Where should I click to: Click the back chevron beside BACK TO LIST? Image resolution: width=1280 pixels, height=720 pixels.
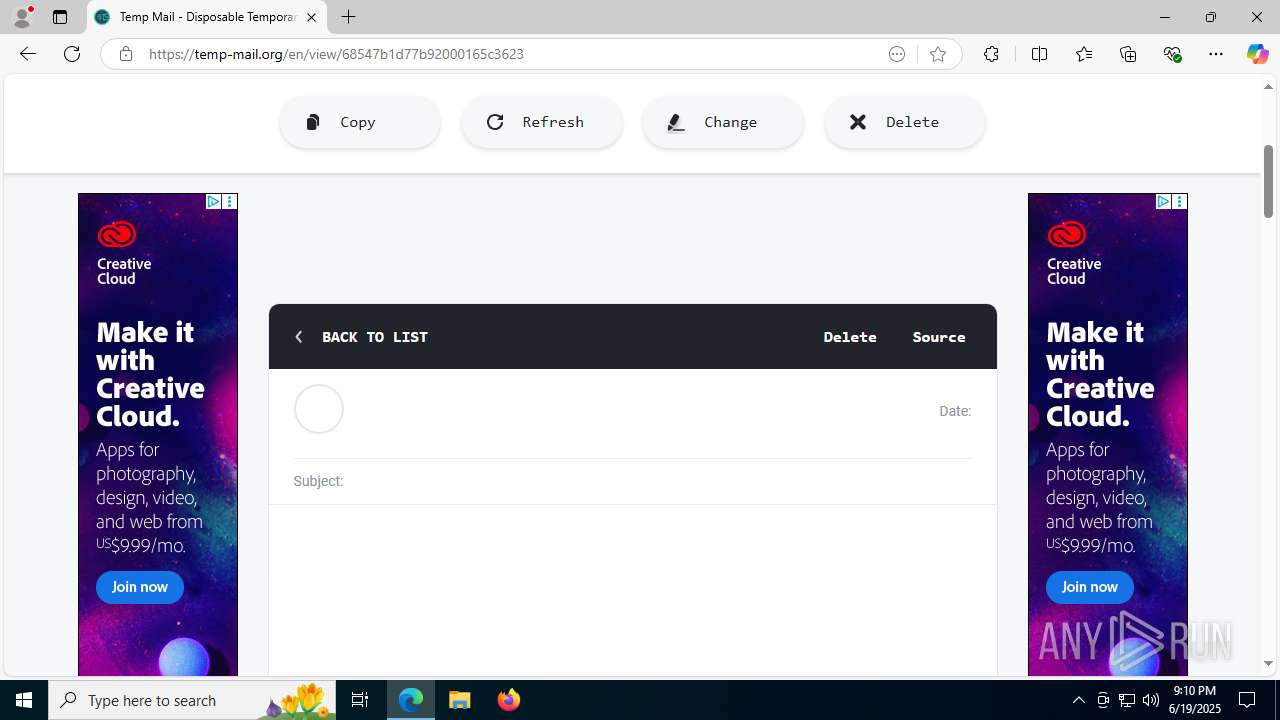coord(298,337)
